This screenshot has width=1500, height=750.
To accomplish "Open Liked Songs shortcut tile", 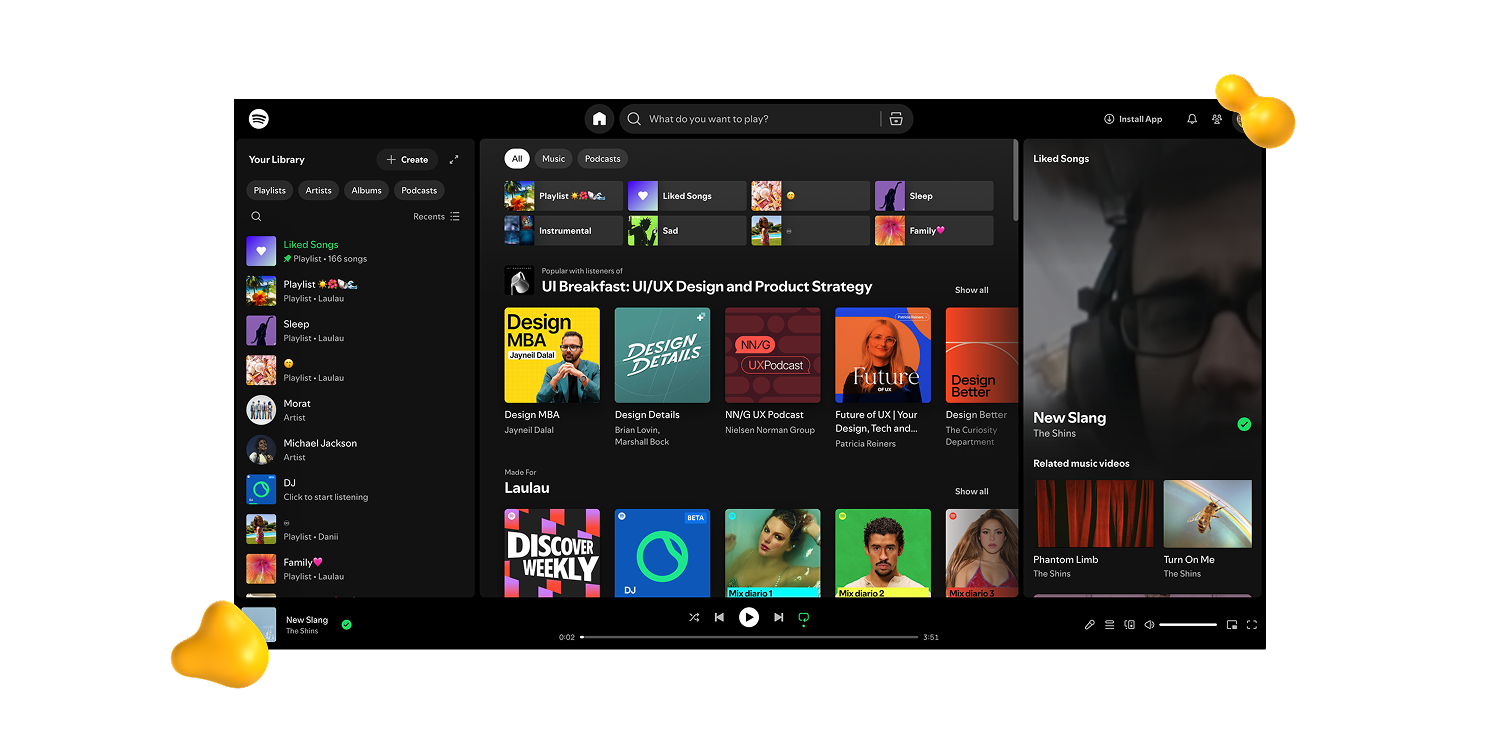I will 687,196.
